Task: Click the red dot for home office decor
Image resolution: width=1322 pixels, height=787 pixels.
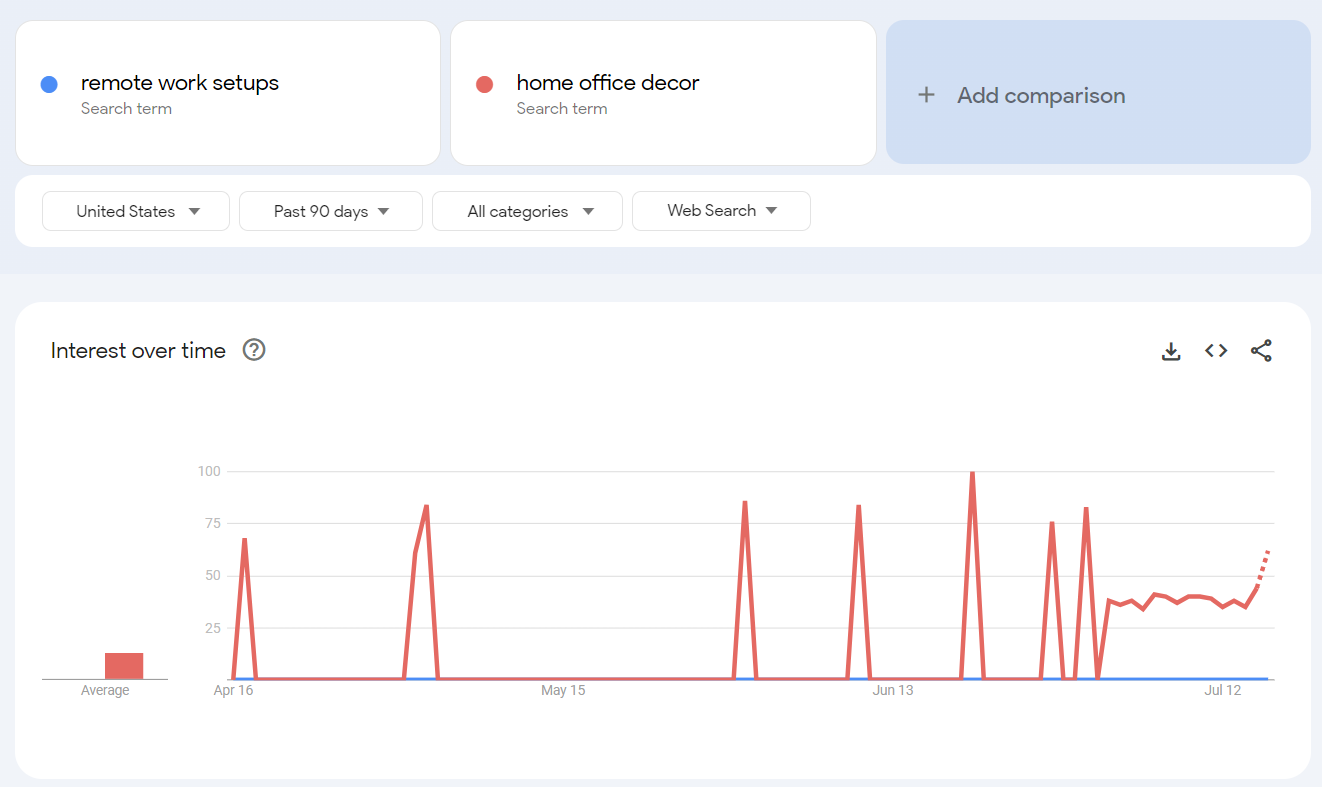Action: click(x=485, y=85)
